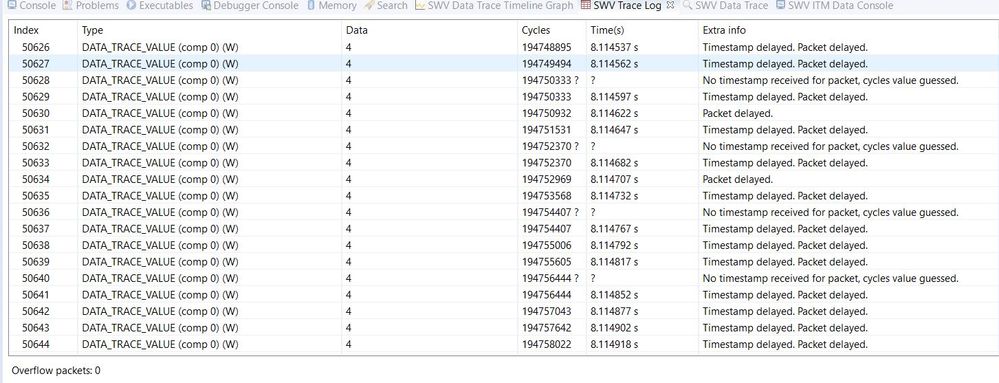Viewport: 999px width, 383px height.
Task: Click cycles value 194749494
Action: [x=547, y=64]
